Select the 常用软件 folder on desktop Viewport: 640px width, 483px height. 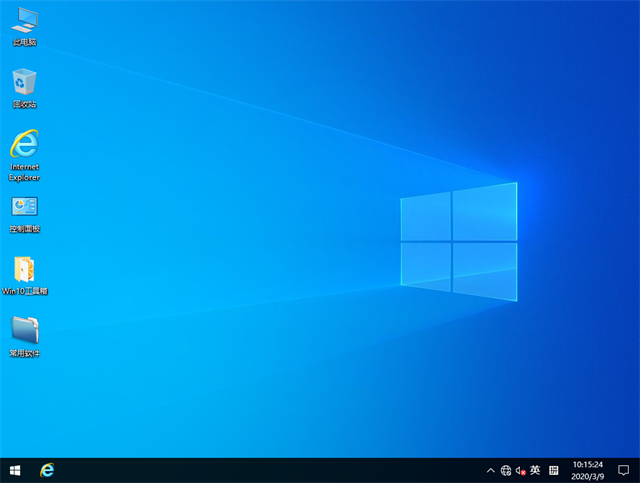click(x=25, y=330)
